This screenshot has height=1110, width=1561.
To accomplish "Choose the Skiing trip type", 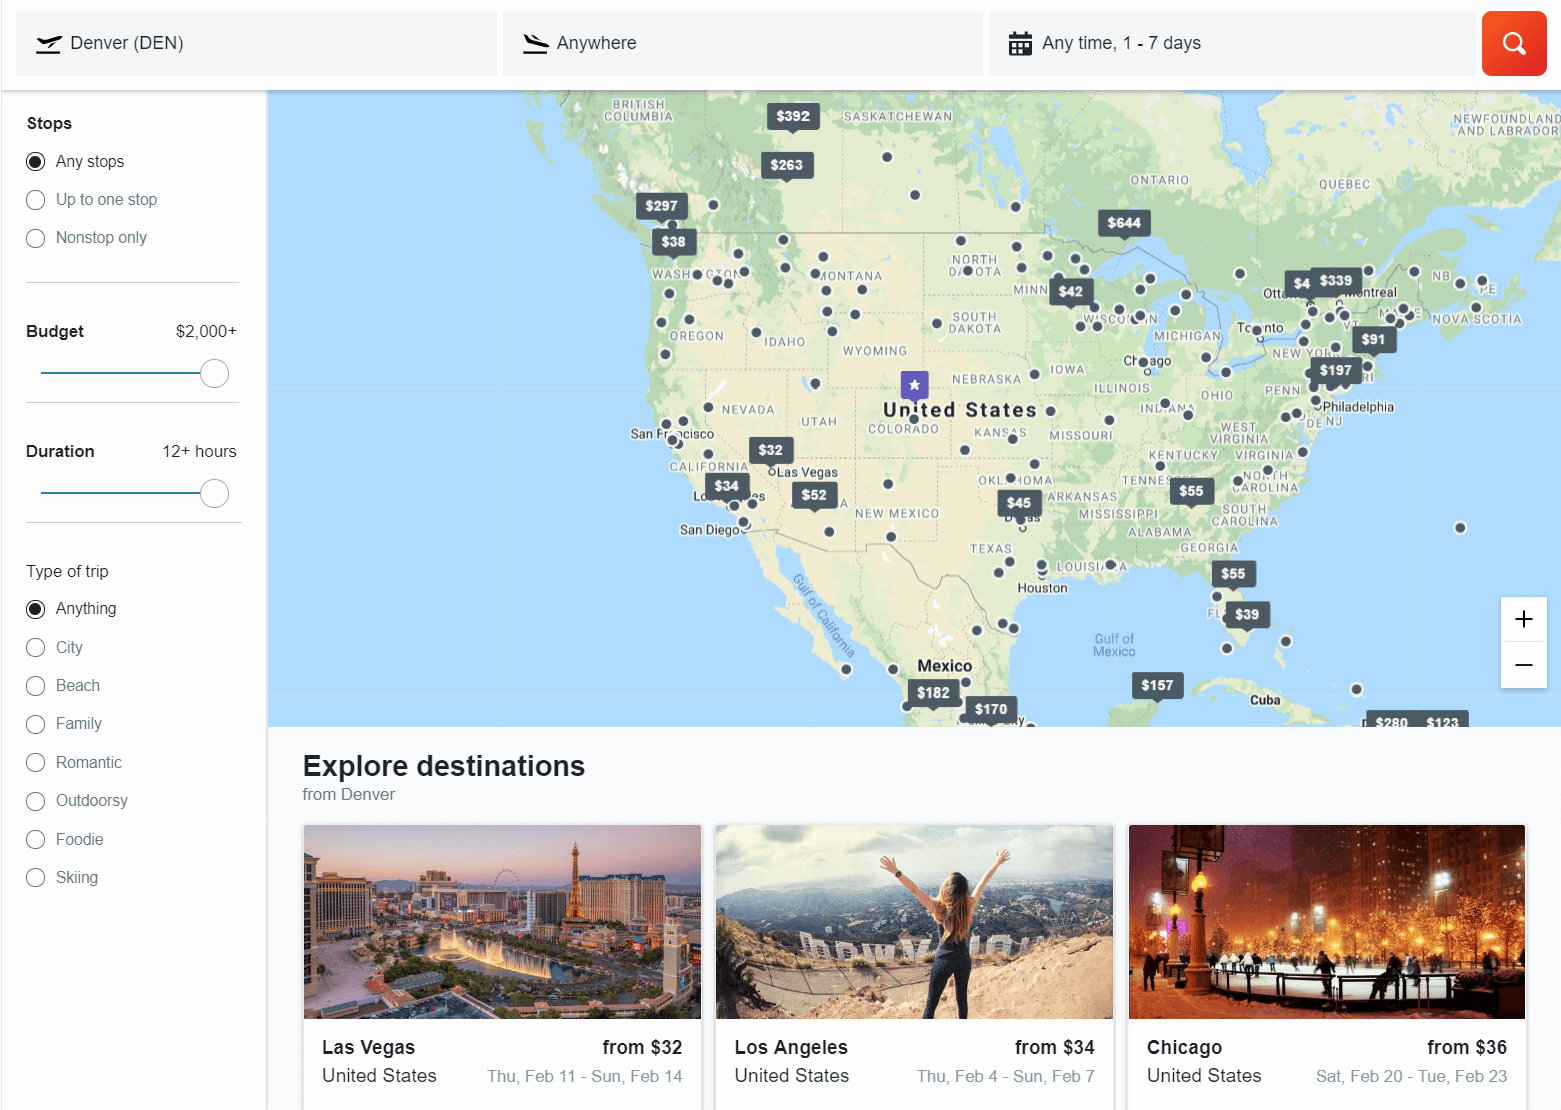I will point(36,878).
